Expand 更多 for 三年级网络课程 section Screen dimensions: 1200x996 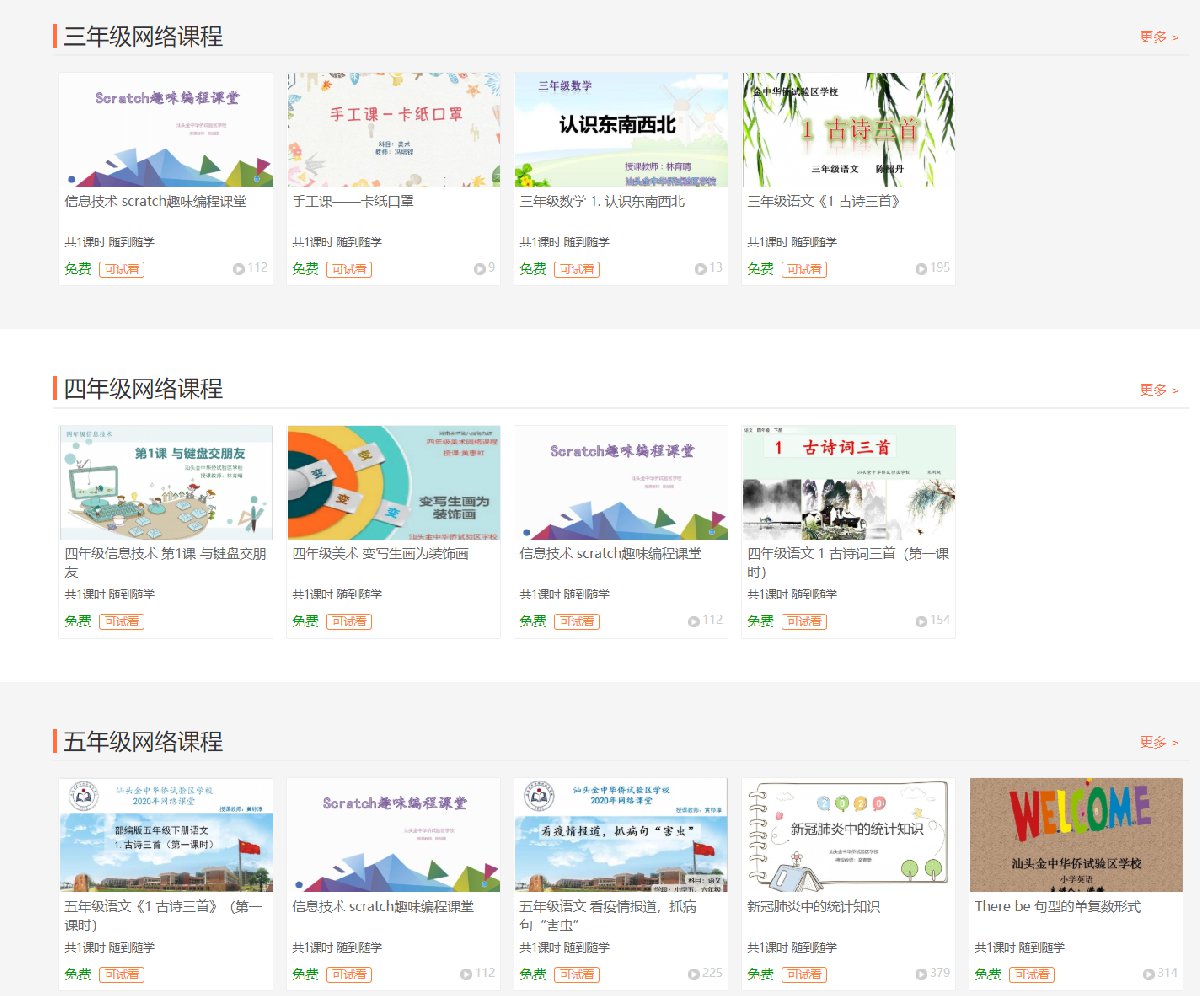(1158, 37)
